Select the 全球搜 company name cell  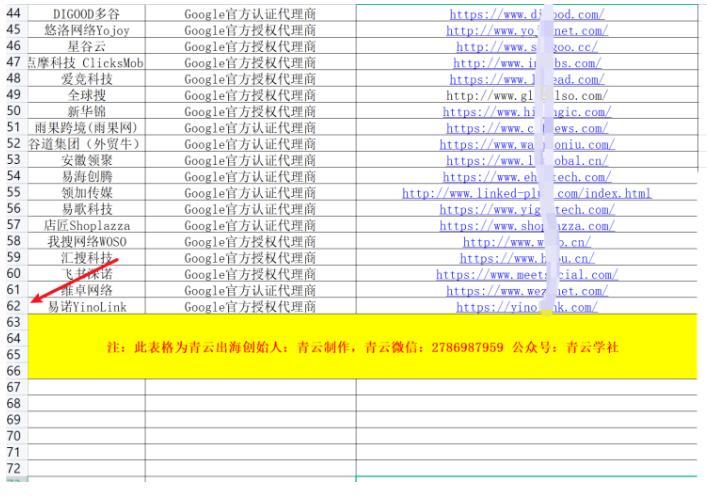point(87,96)
